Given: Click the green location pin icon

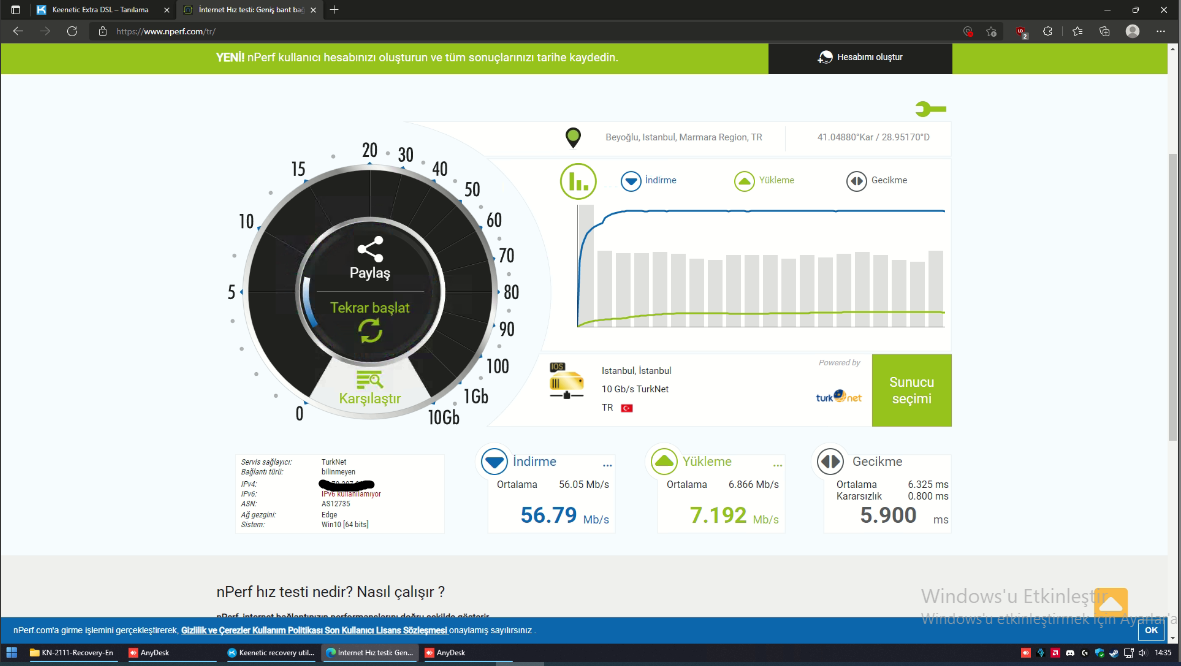Looking at the screenshot, I should [573, 137].
